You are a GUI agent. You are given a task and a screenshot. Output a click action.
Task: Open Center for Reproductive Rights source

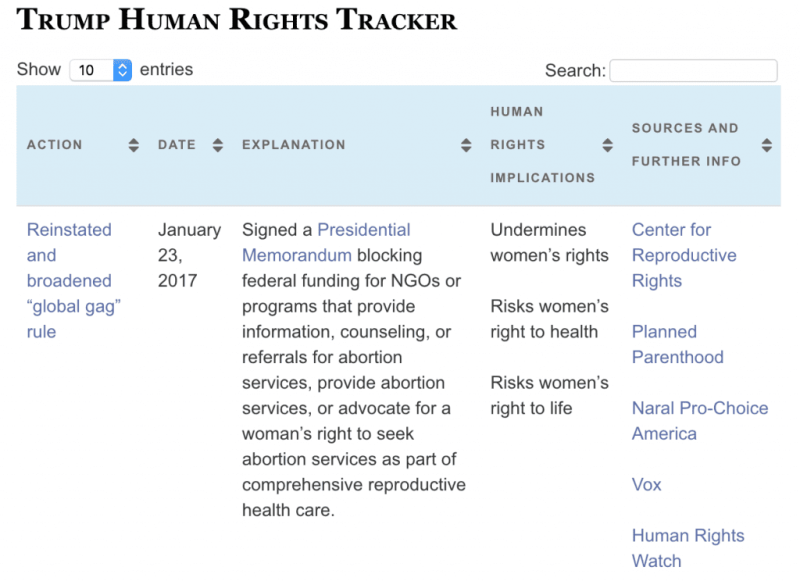(684, 255)
